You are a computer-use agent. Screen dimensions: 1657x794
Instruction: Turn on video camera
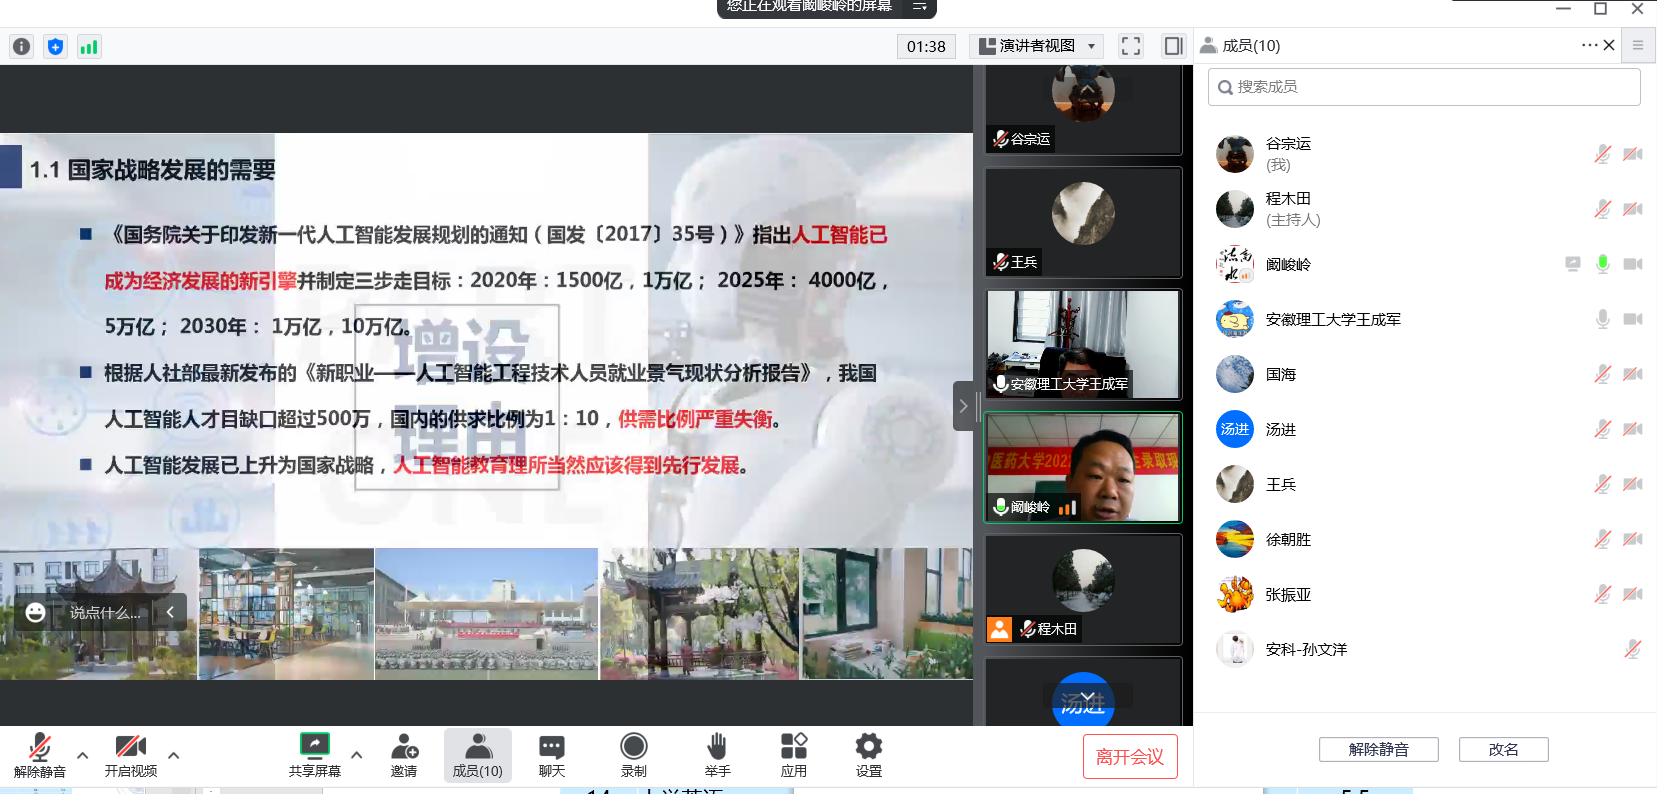click(x=130, y=755)
